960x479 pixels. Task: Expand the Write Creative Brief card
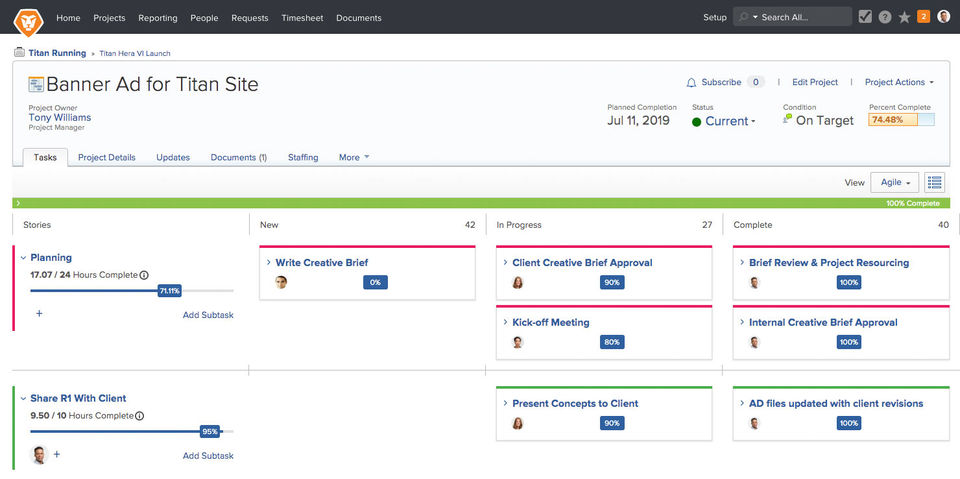pyautogui.click(x=269, y=263)
